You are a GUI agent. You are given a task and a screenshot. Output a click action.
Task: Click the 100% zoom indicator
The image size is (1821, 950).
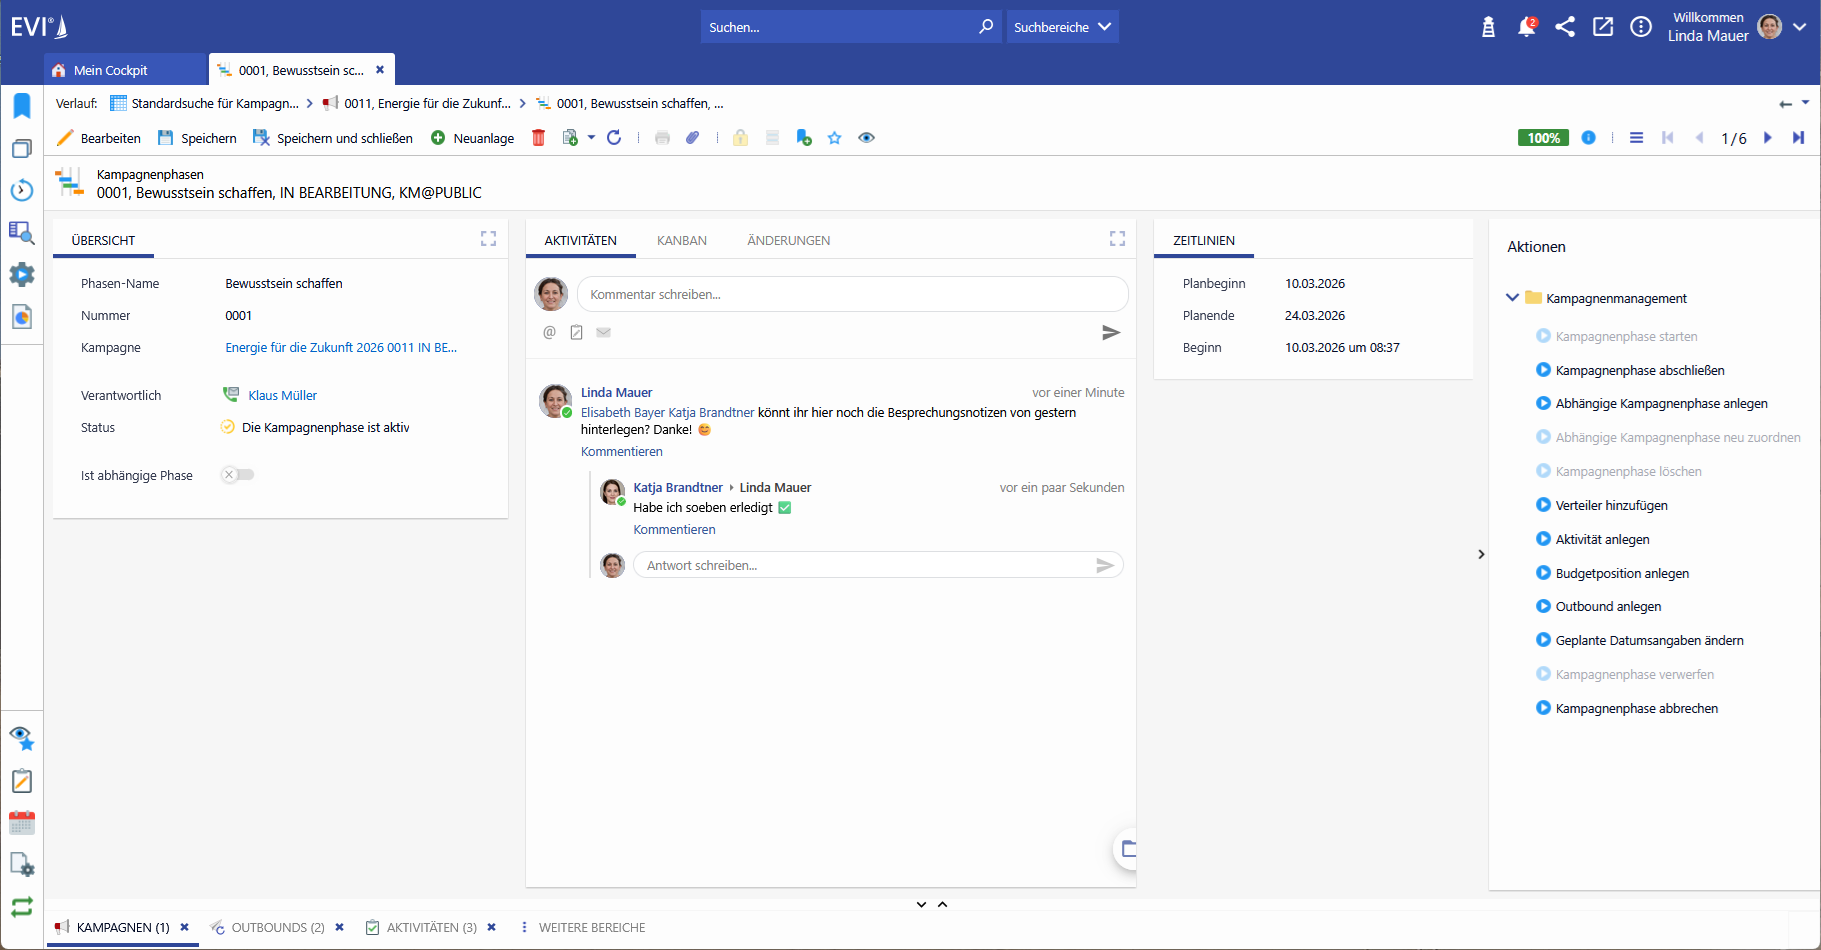1543,138
